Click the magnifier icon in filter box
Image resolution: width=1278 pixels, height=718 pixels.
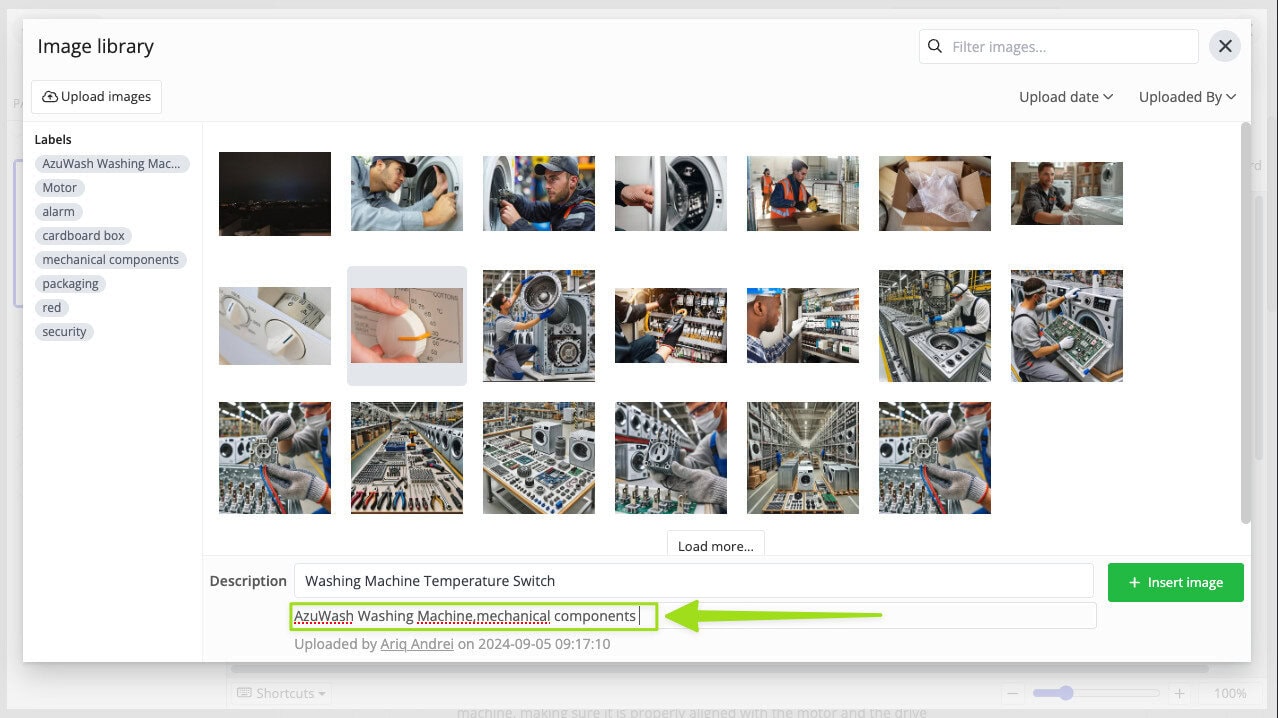[935, 46]
